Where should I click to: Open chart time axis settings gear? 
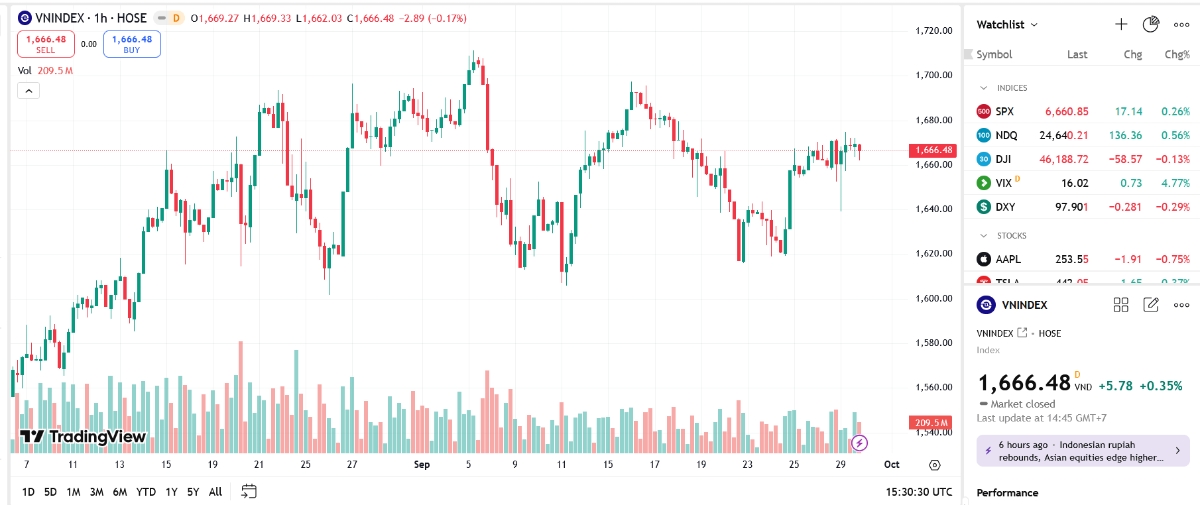[935, 465]
